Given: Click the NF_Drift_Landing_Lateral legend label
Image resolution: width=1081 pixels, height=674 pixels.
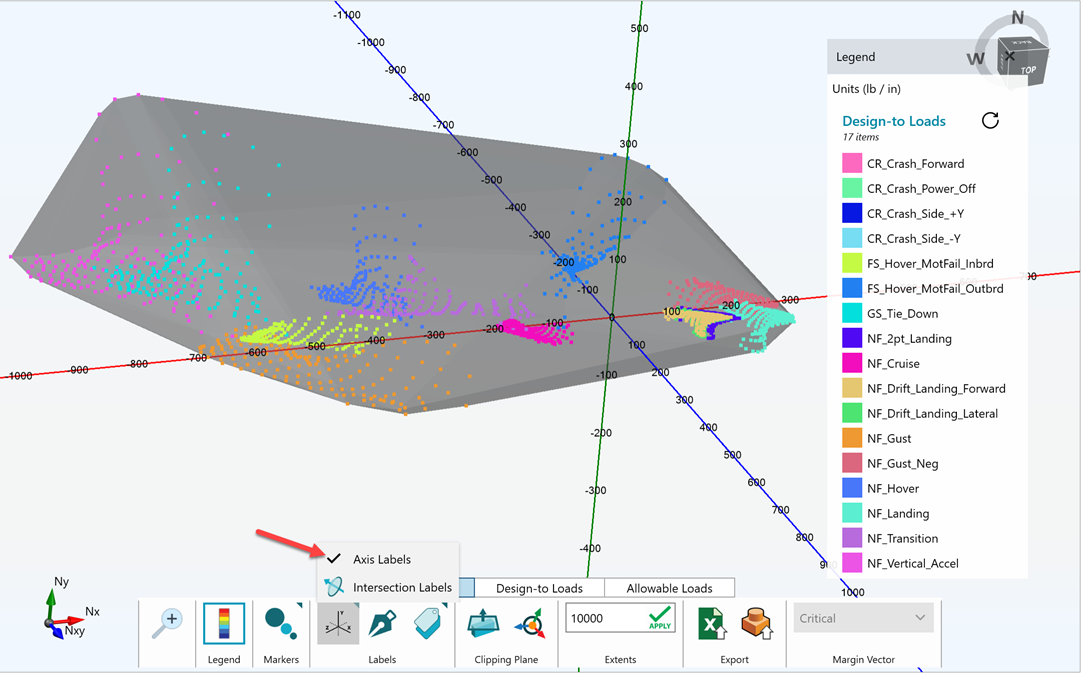Looking at the screenshot, I should click(x=932, y=413).
